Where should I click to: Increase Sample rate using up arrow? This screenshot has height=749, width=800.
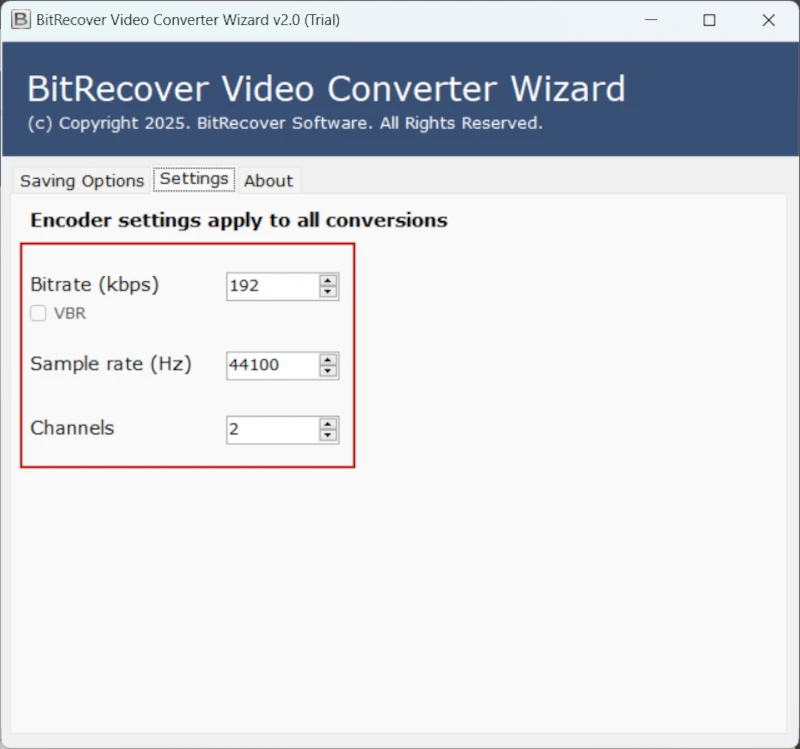(x=328, y=359)
